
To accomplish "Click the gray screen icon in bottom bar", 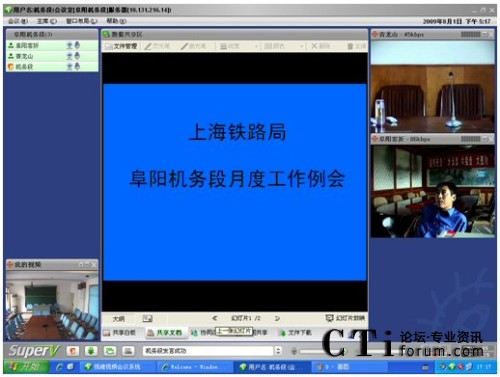I will (128, 351).
